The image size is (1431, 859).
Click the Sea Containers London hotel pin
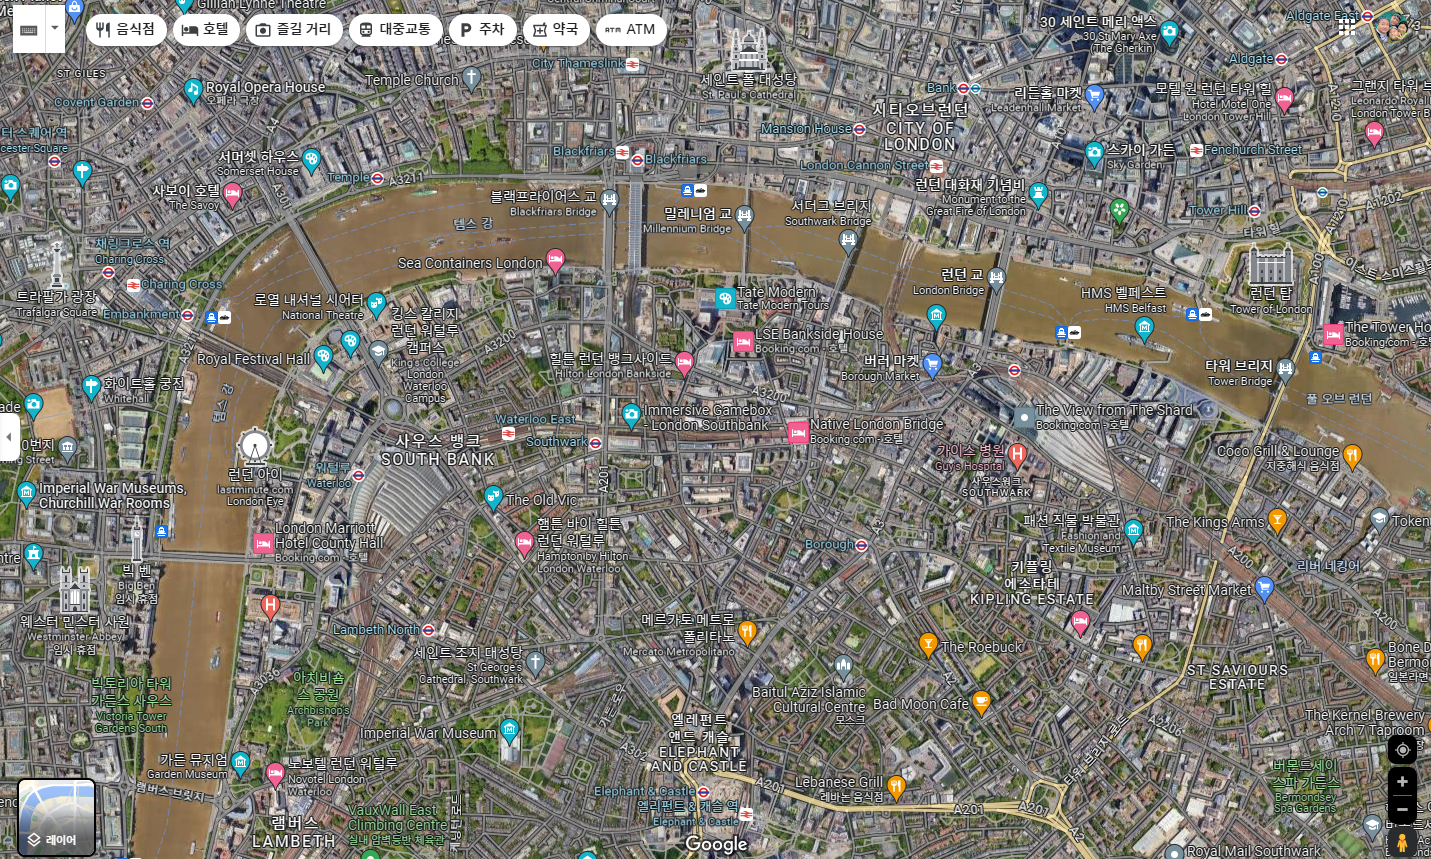tap(555, 260)
